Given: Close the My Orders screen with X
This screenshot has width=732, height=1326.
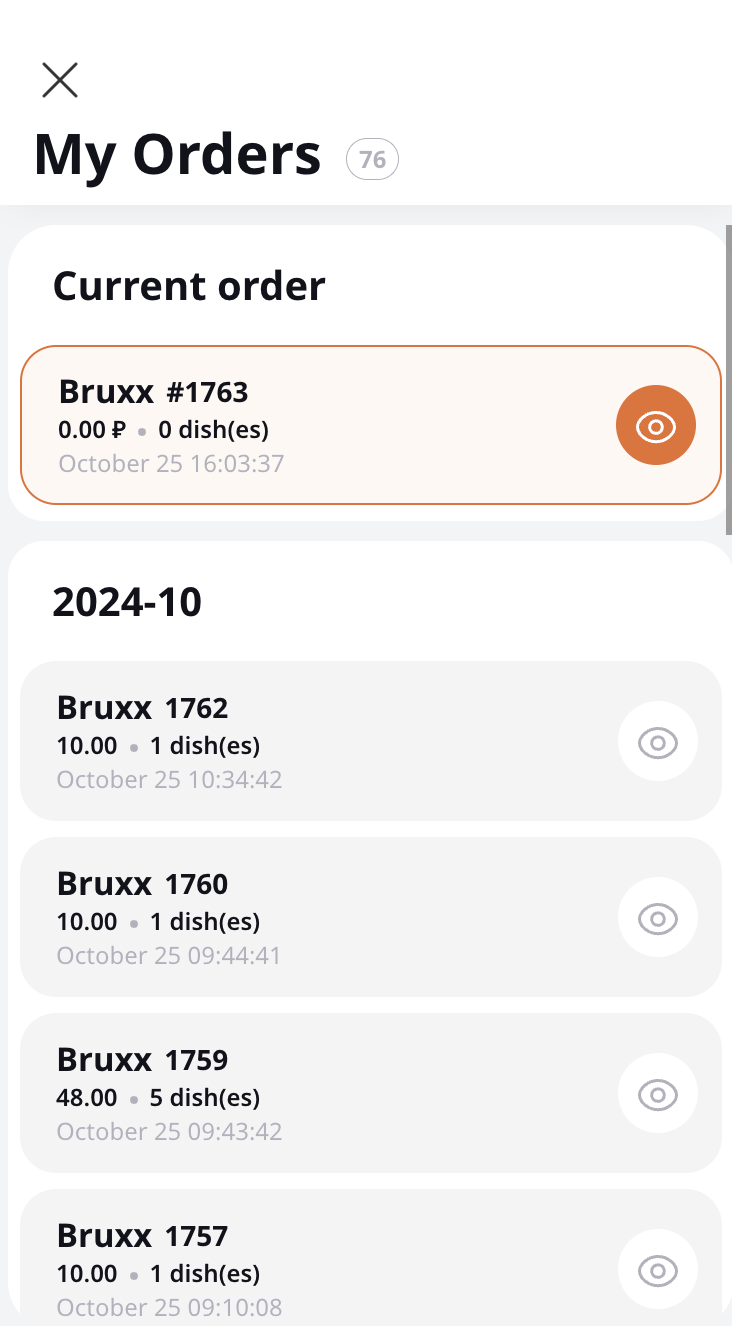Looking at the screenshot, I should pyautogui.click(x=60, y=80).
